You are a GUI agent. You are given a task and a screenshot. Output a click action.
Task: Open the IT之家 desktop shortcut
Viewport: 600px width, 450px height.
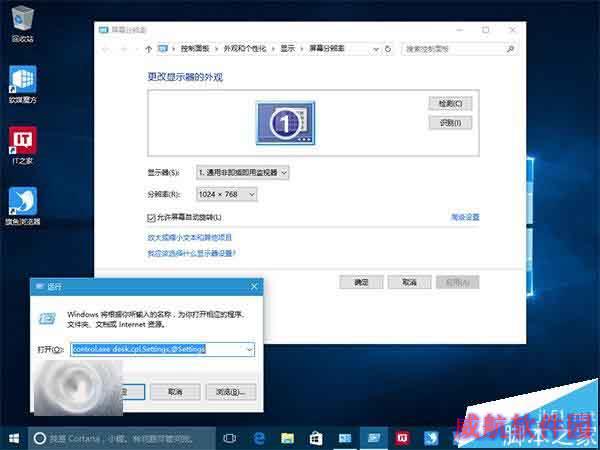tap(23, 145)
